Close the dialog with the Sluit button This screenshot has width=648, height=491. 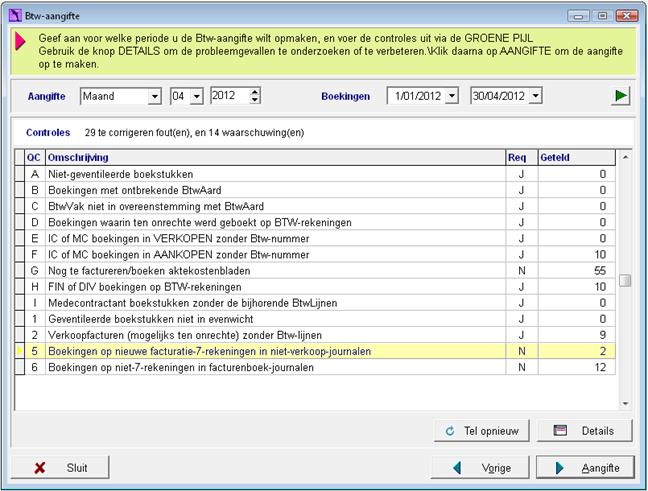[60, 467]
